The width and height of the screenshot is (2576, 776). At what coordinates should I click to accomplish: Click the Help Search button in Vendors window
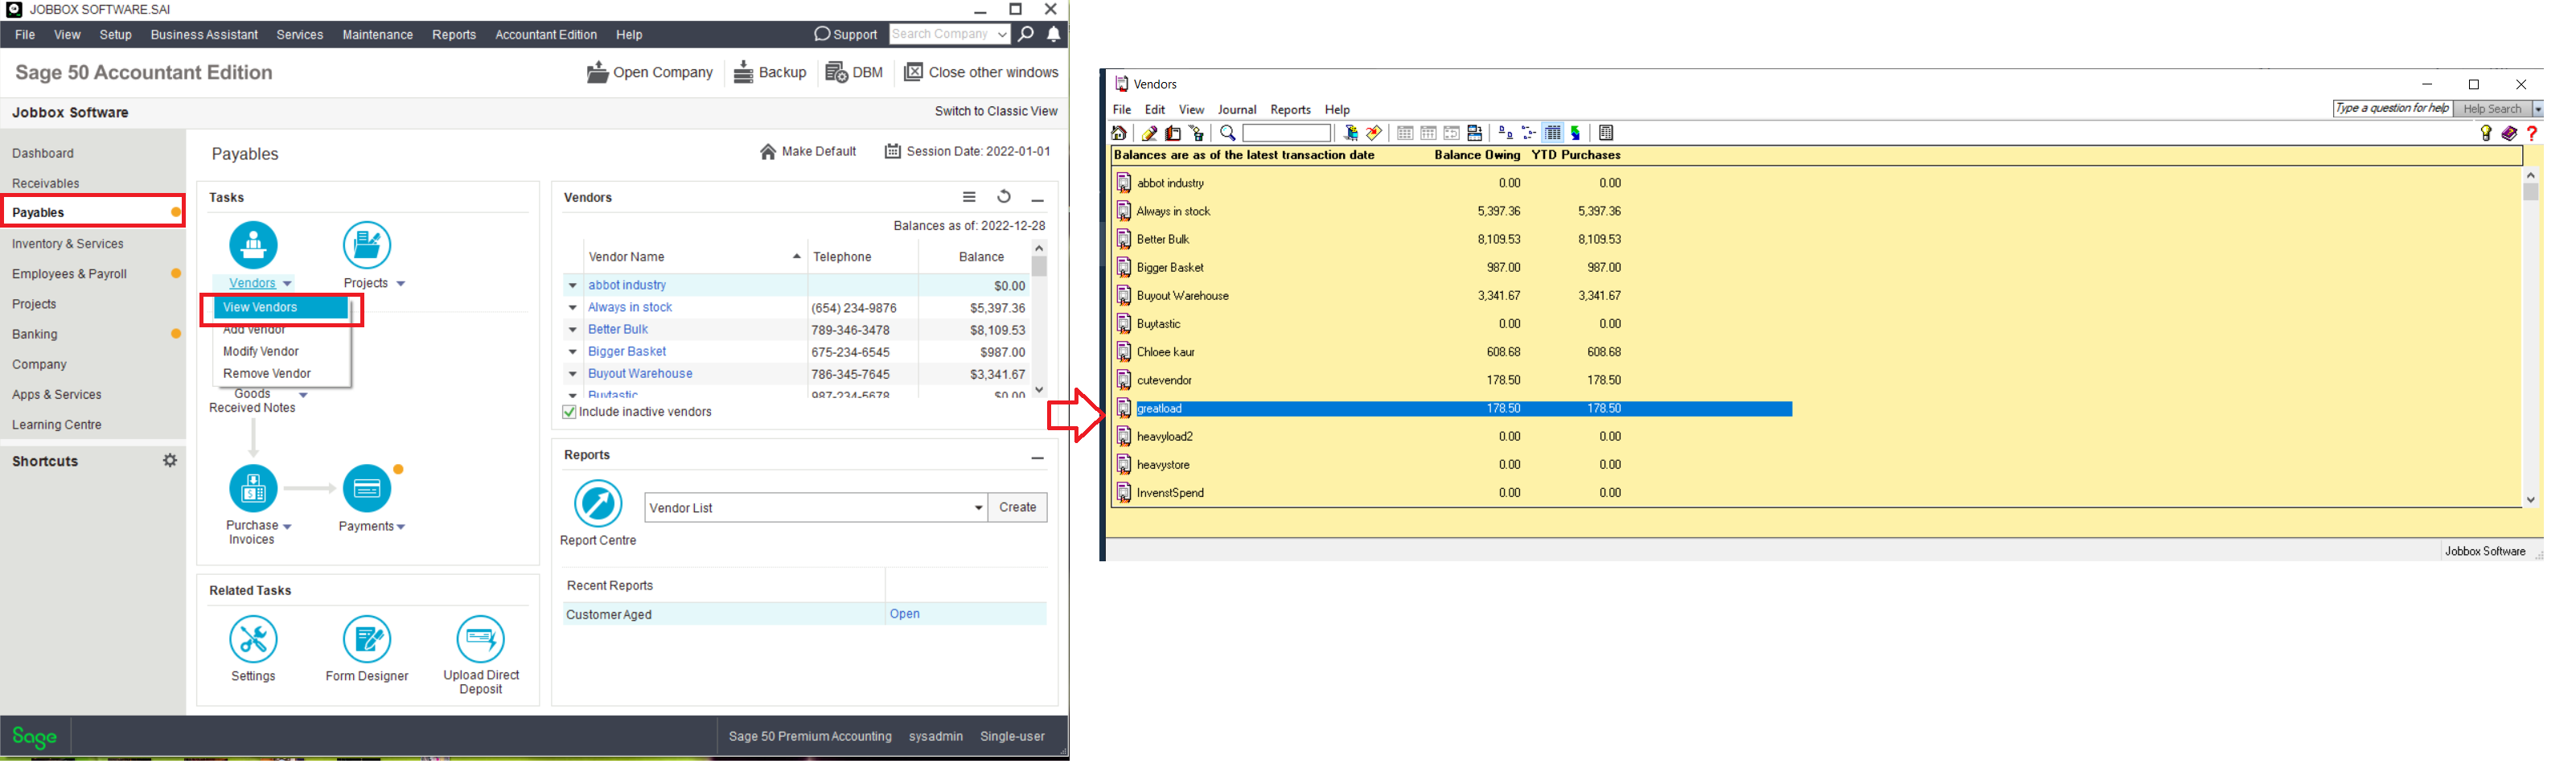coord(2492,110)
